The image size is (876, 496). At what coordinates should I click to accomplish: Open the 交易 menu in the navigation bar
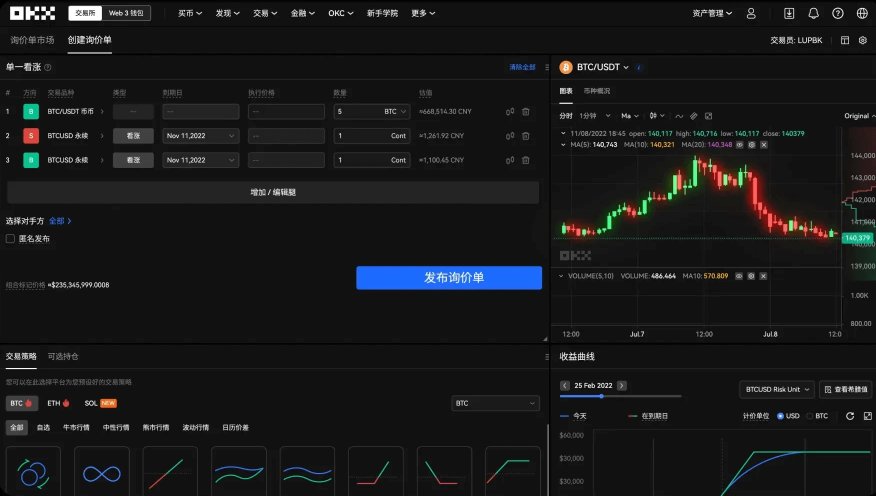tap(264, 14)
